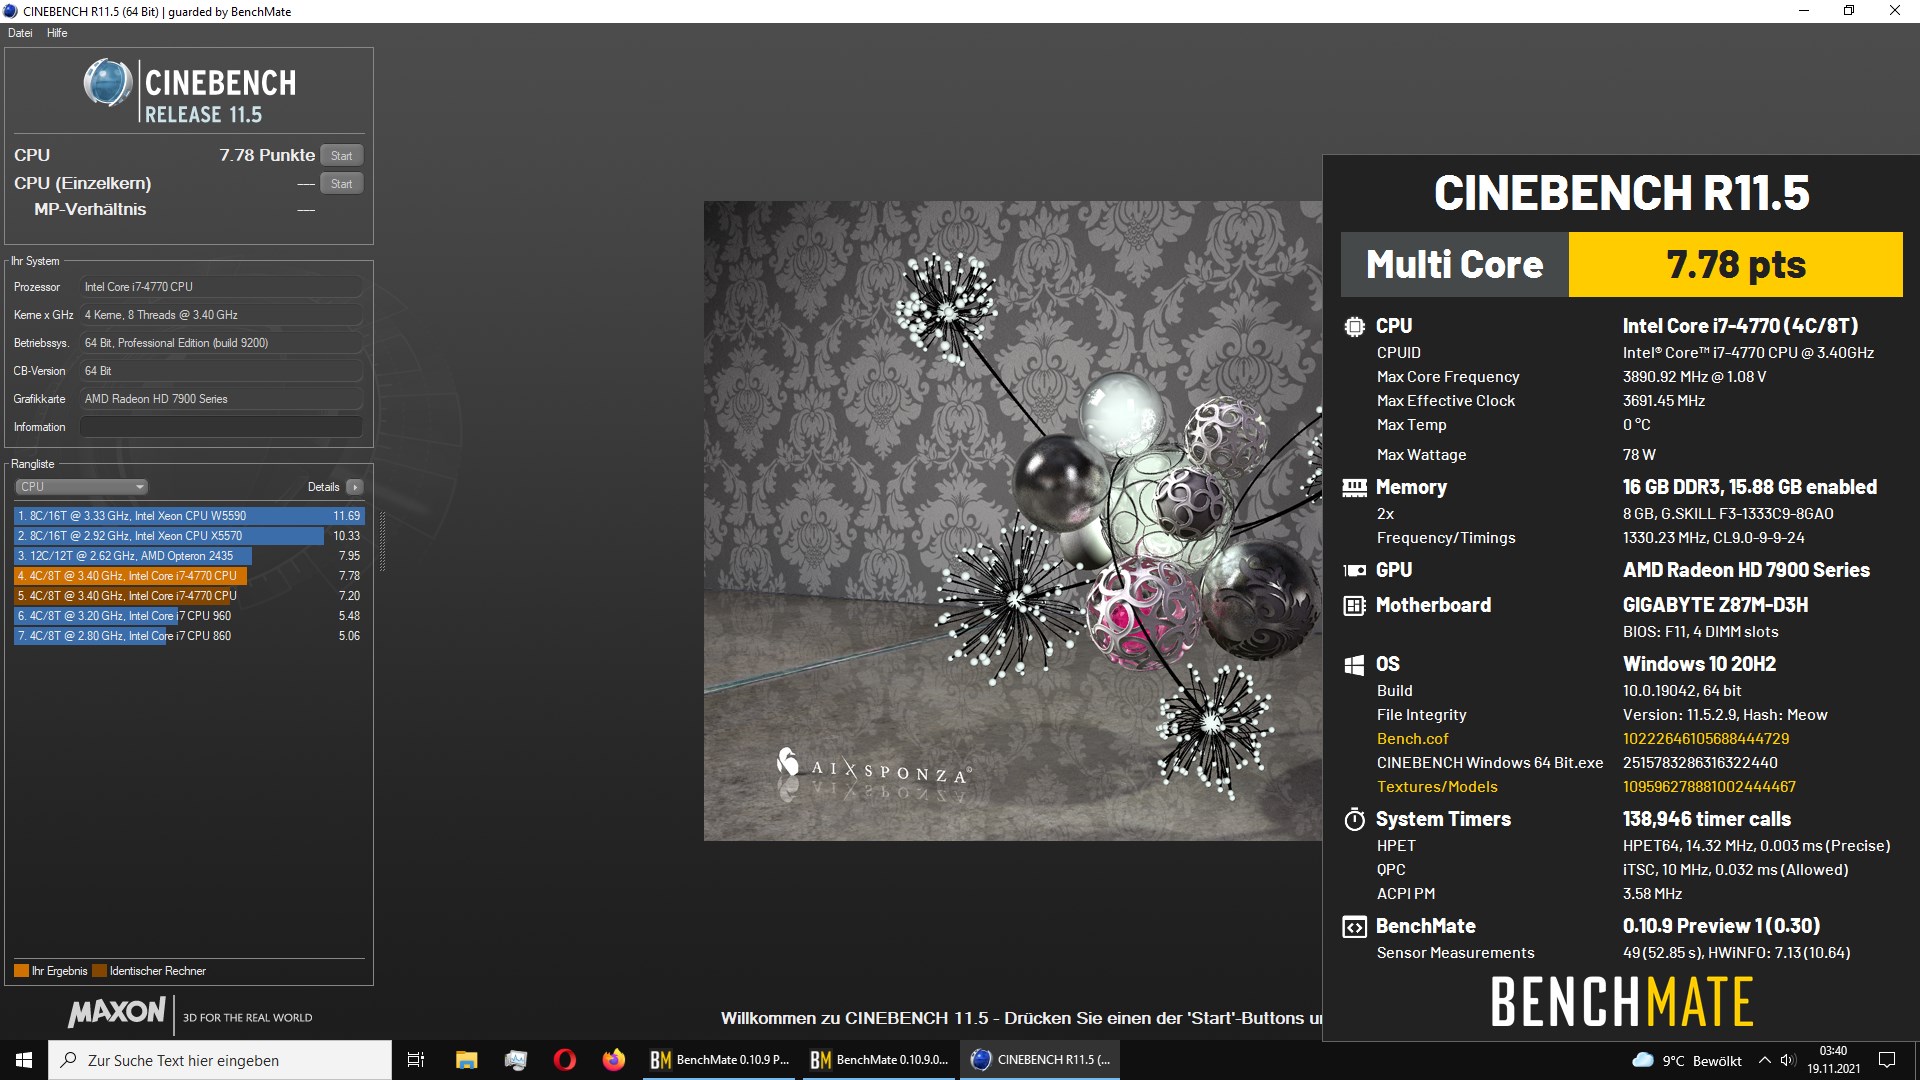
Task: Click the System Timers stopwatch icon
Action: pyautogui.click(x=1354, y=819)
